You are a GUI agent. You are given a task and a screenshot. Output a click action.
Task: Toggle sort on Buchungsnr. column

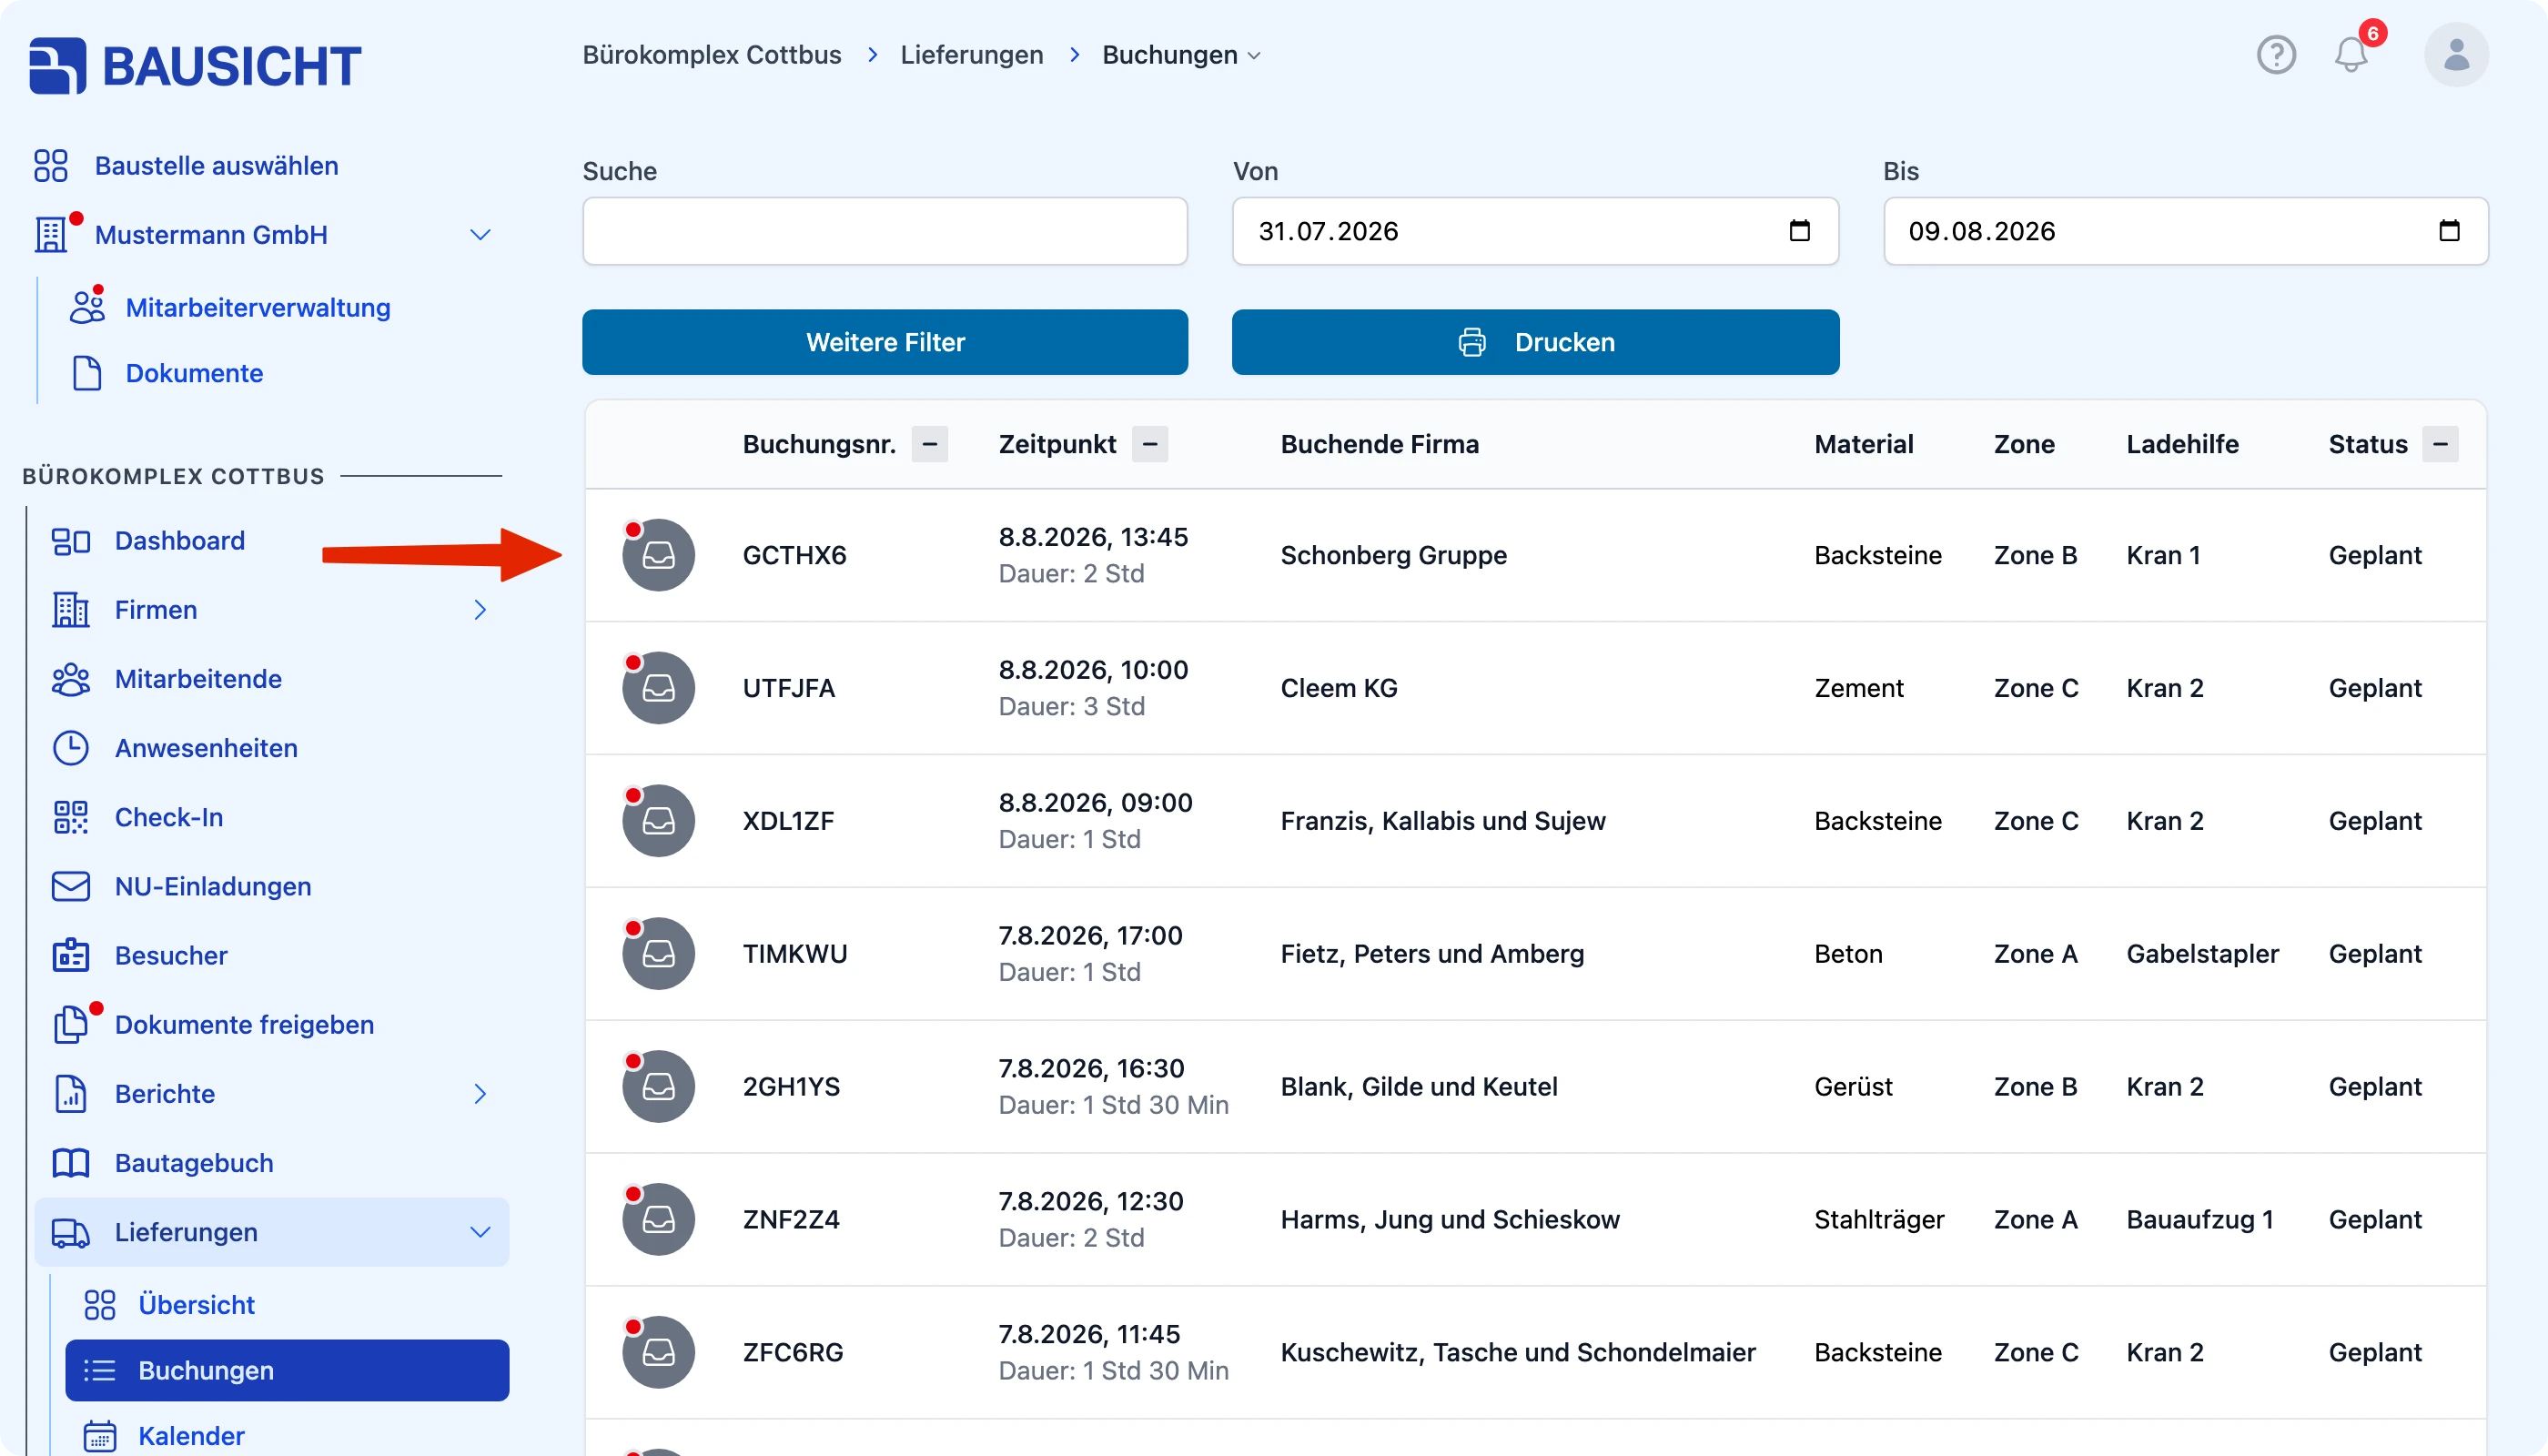tap(929, 444)
